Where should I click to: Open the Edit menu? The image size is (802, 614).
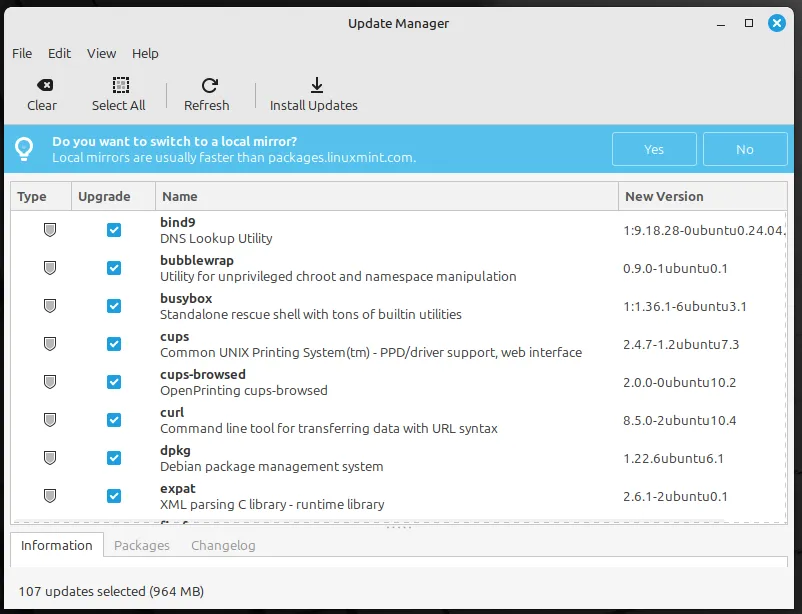click(59, 53)
